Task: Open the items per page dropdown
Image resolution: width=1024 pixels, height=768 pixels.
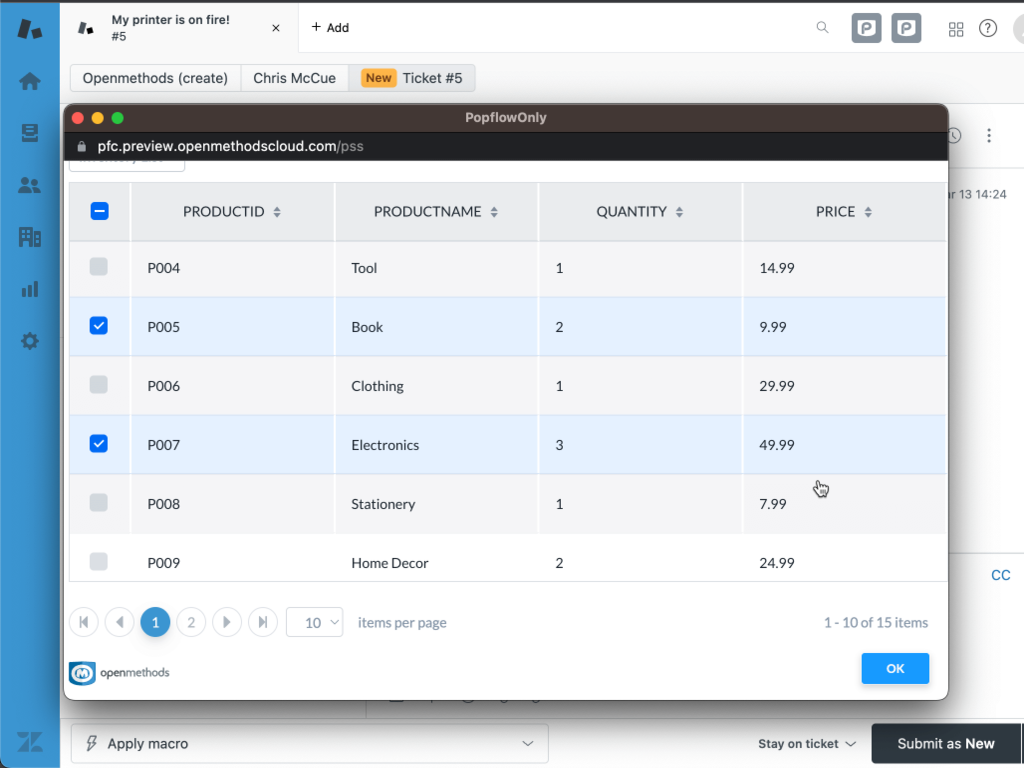Action: tap(314, 622)
